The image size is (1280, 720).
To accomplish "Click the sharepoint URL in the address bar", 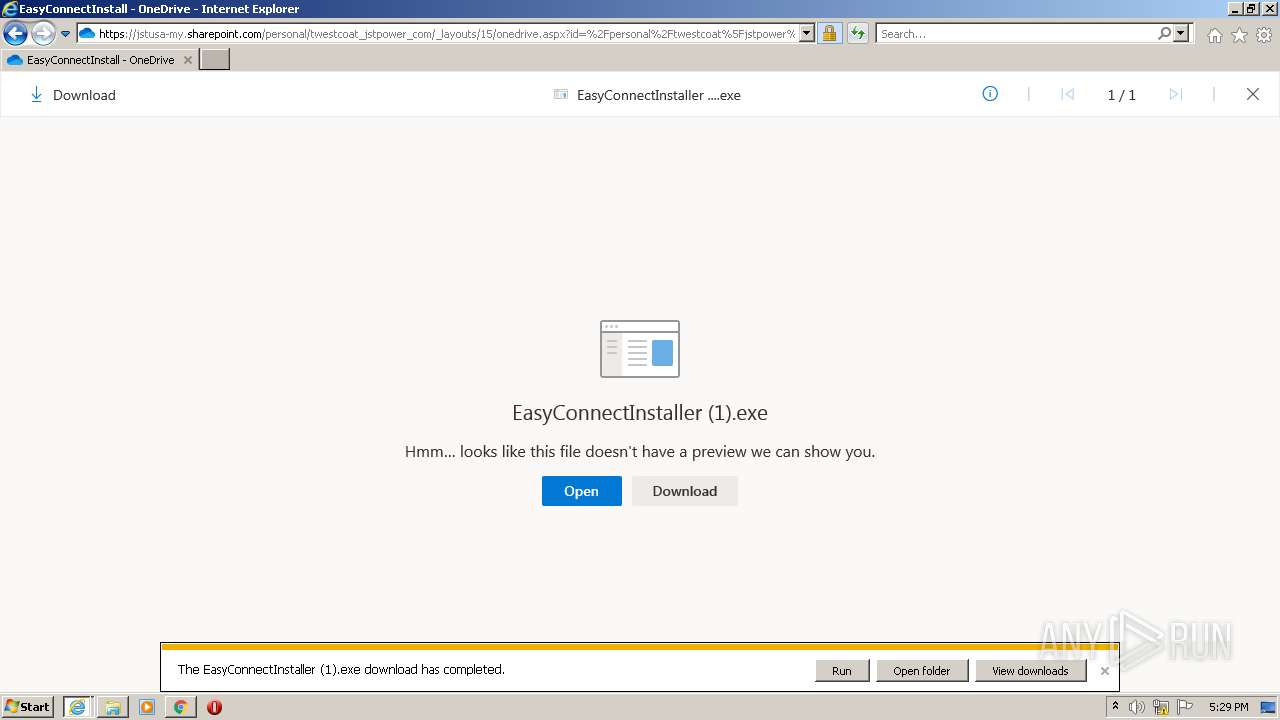I will coord(447,34).
